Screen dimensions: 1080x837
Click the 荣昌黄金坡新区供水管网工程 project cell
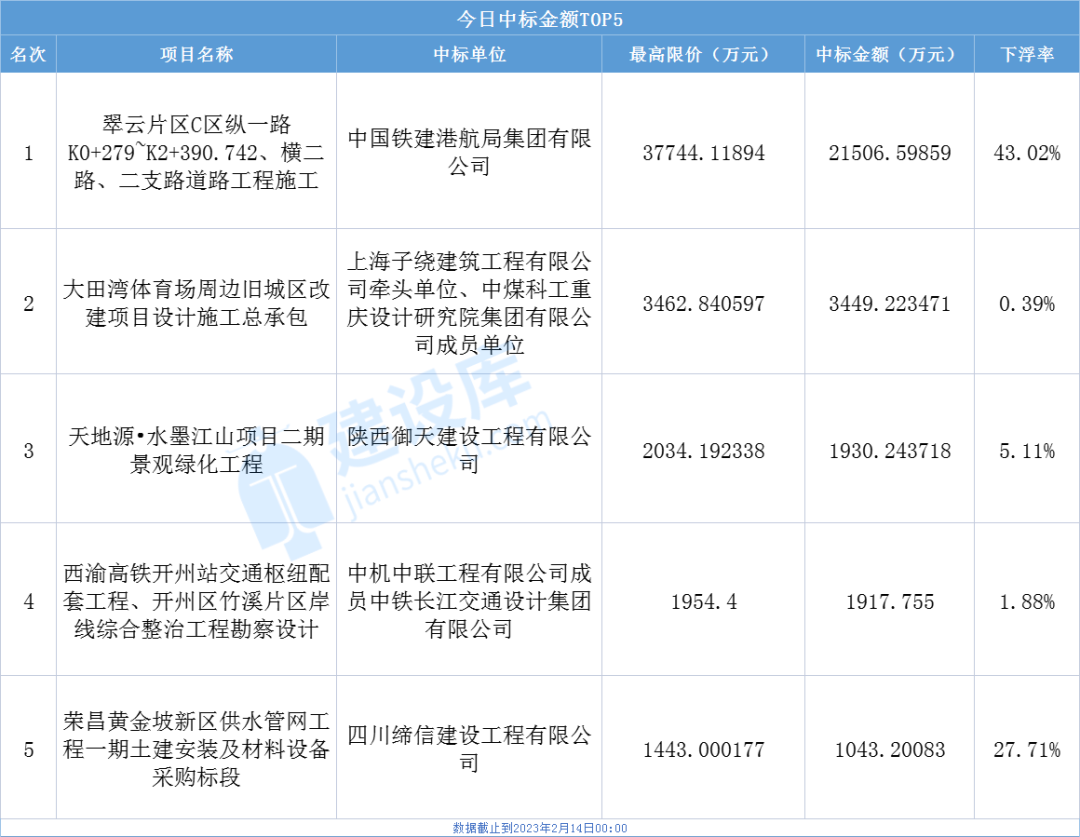[x=196, y=749]
